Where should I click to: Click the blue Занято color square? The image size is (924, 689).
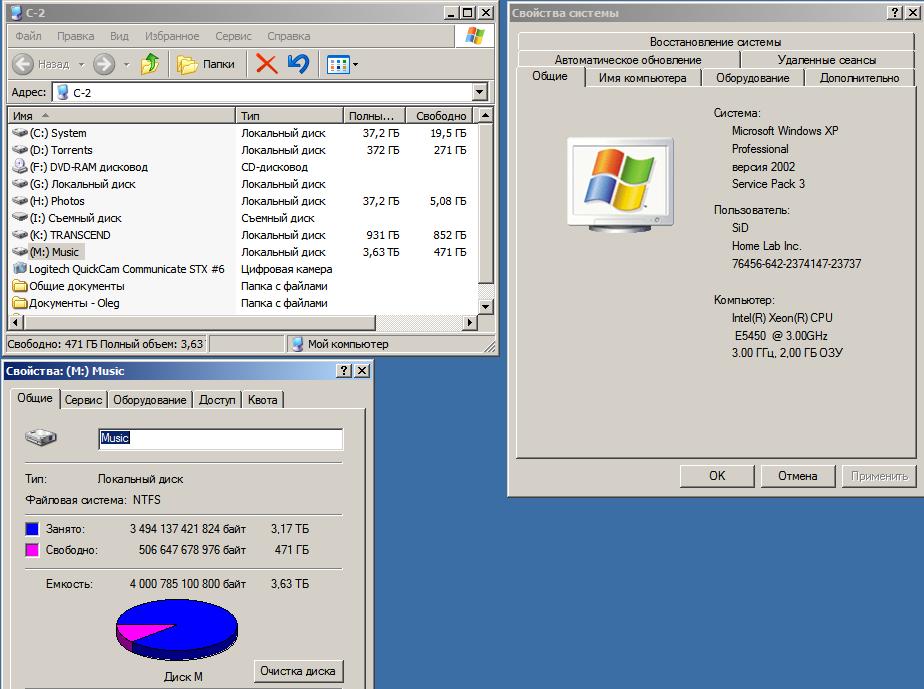tap(32, 529)
